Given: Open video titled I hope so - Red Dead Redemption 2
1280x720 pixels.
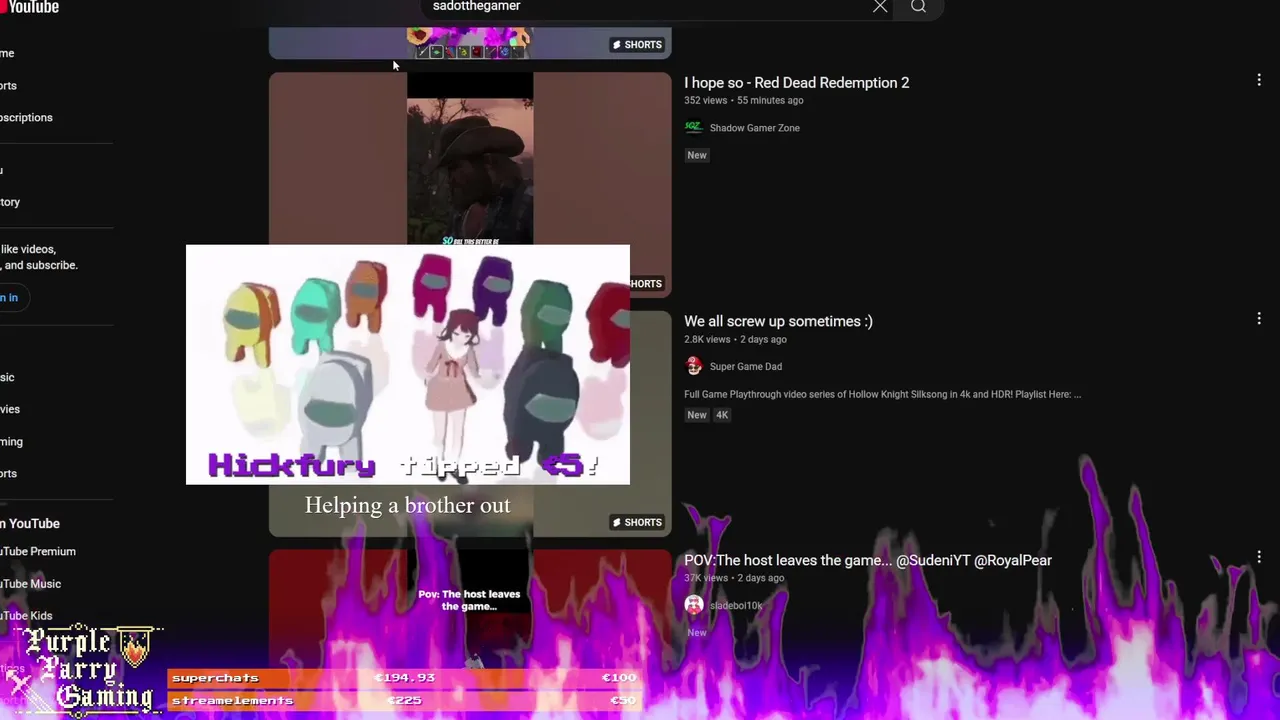Looking at the screenshot, I should [x=796, y=83].
